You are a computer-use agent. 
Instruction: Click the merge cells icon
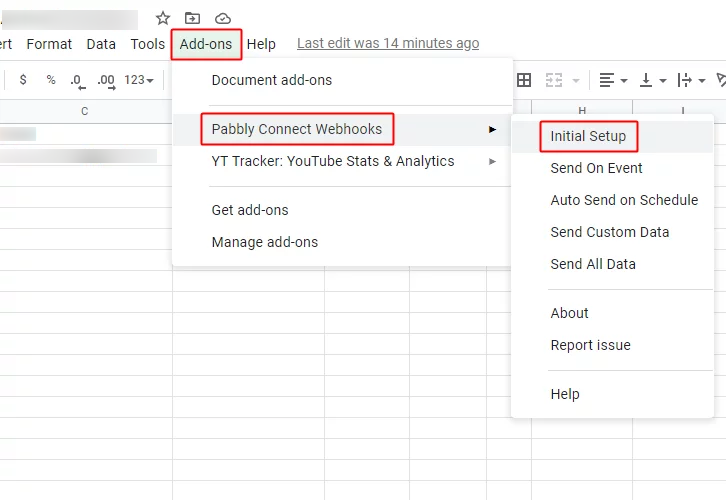[x=553, y=80]
